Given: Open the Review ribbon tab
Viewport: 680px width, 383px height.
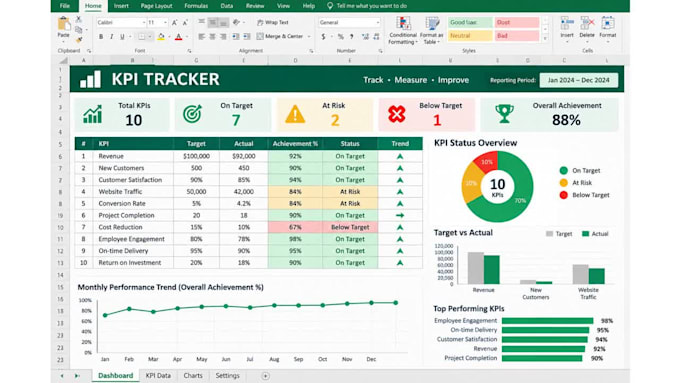Looking at the screenshot, I should (x=255, y=6).
